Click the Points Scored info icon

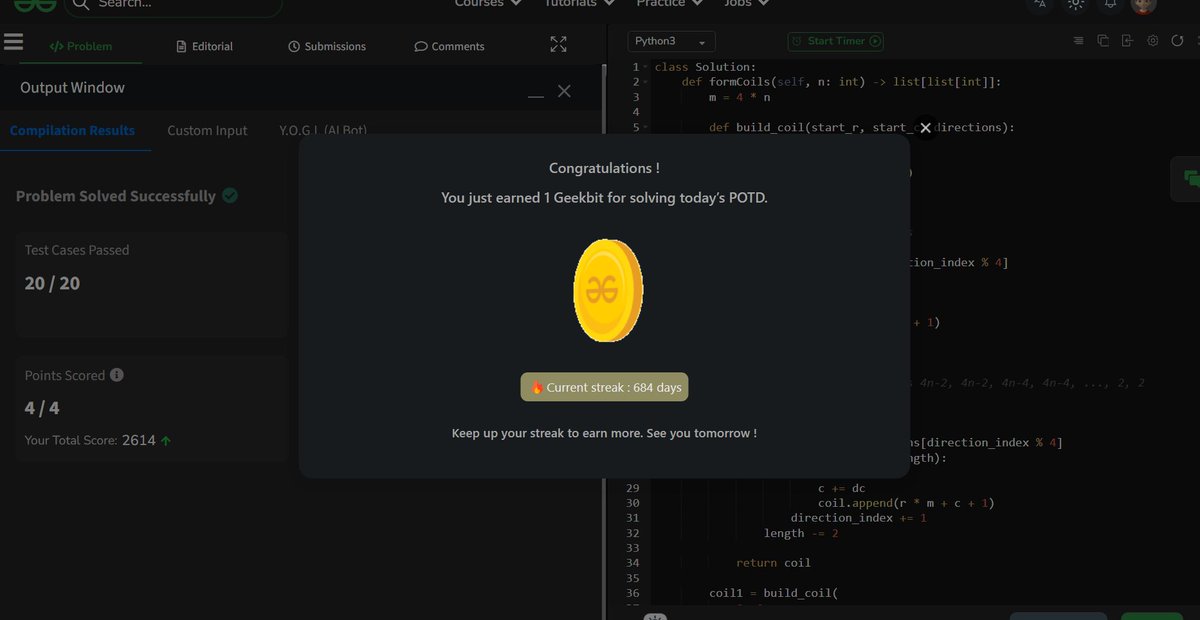[117, 375]
